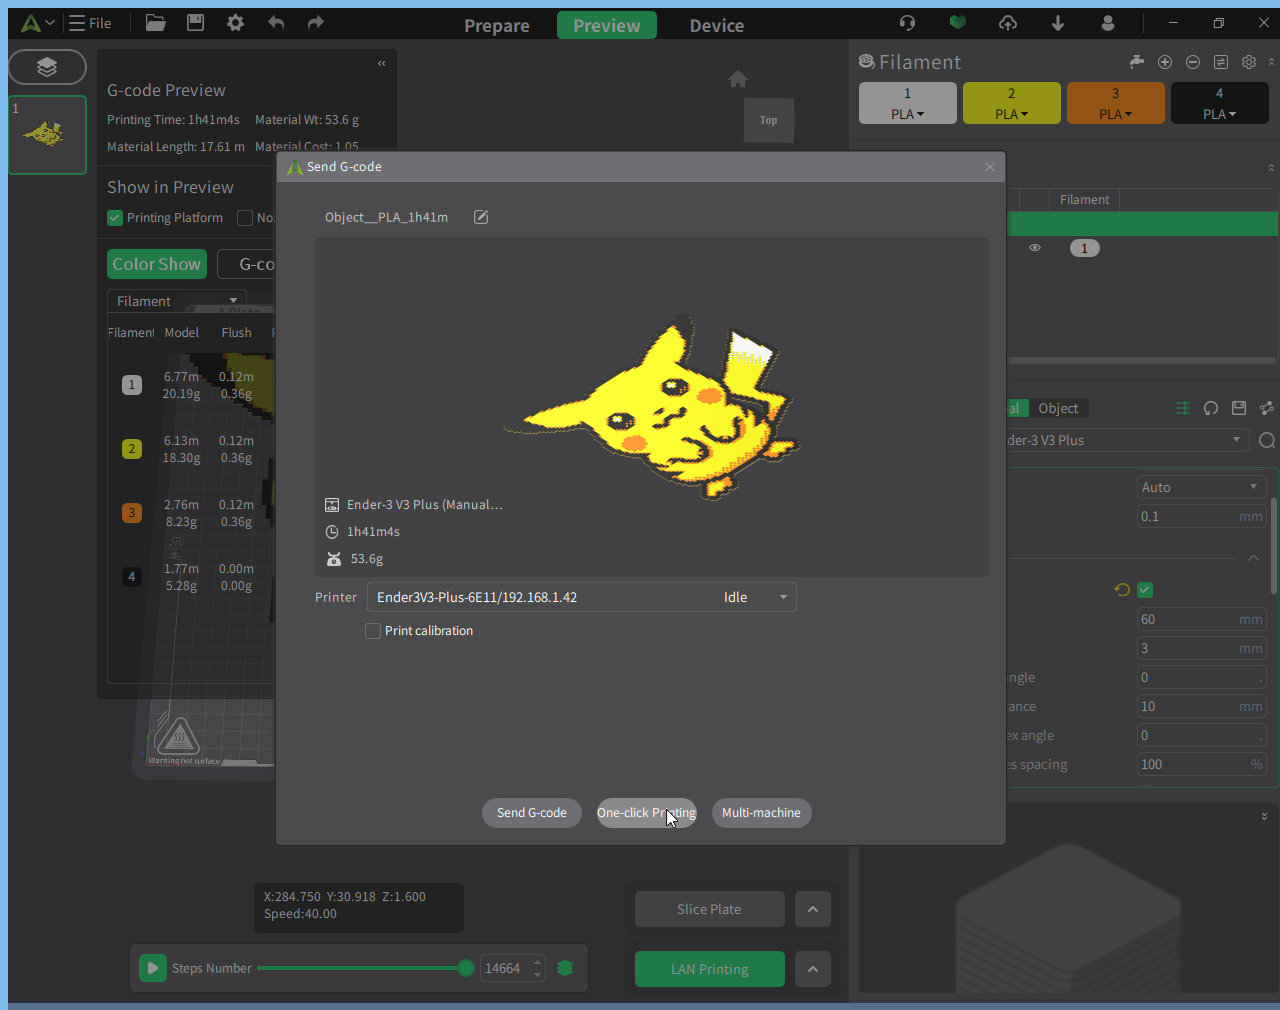Remove a filament with the minus icon
This screenshot has height=1010, width=1280.
[x=1193, y=62]
